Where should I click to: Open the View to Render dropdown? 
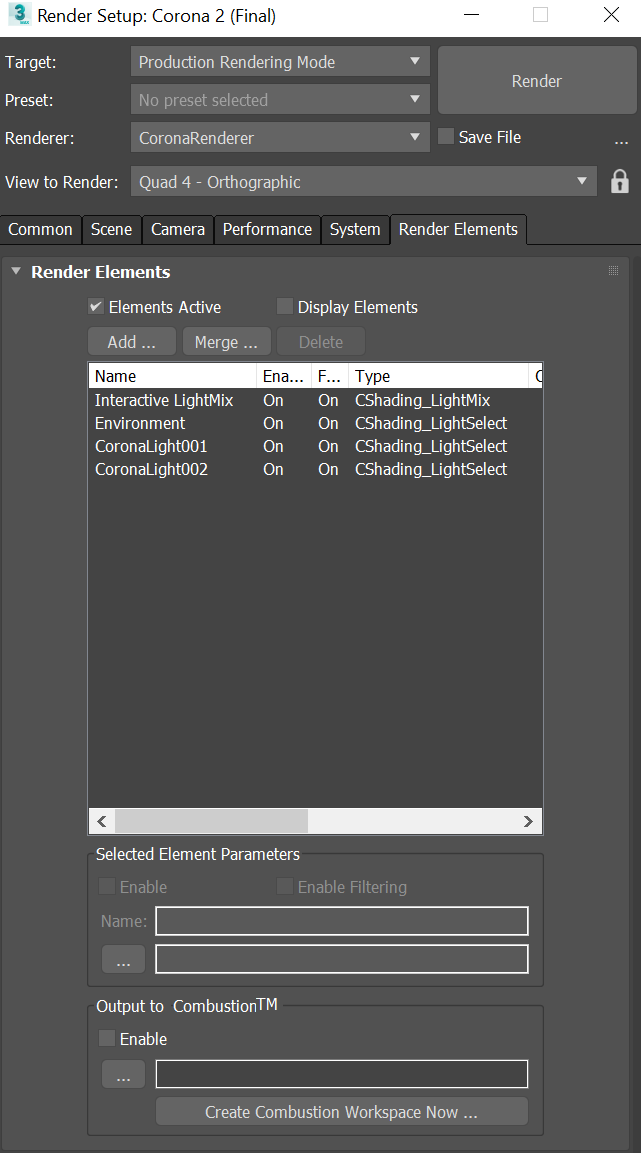point(363,182)
